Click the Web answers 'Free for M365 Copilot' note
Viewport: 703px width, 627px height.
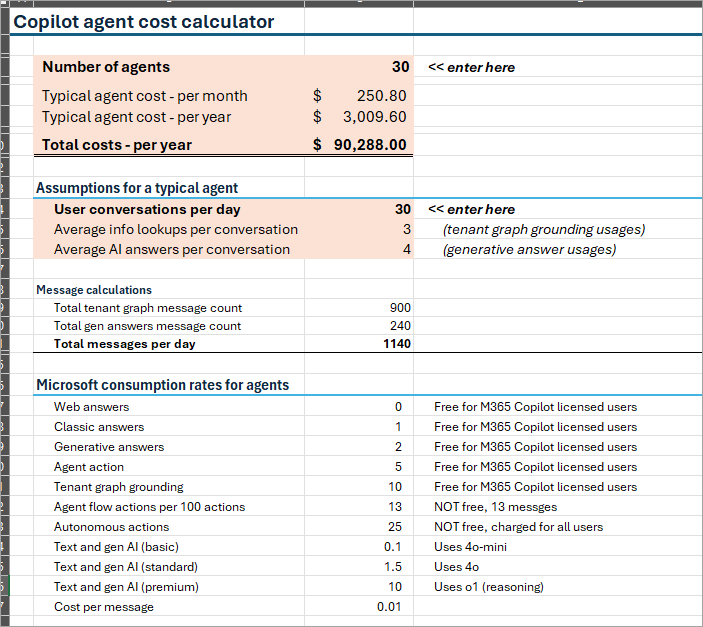pyautogui.click(x=535, y=407)
